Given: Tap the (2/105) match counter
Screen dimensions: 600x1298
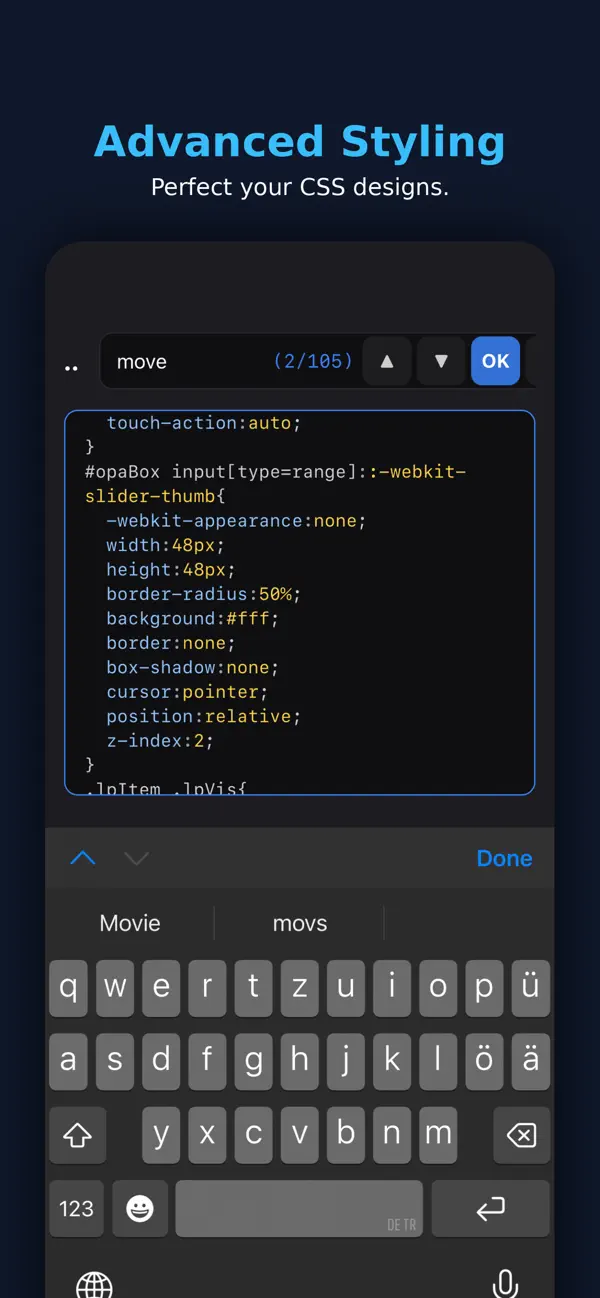Looking at the screenshot, I should tap(313, 361).
